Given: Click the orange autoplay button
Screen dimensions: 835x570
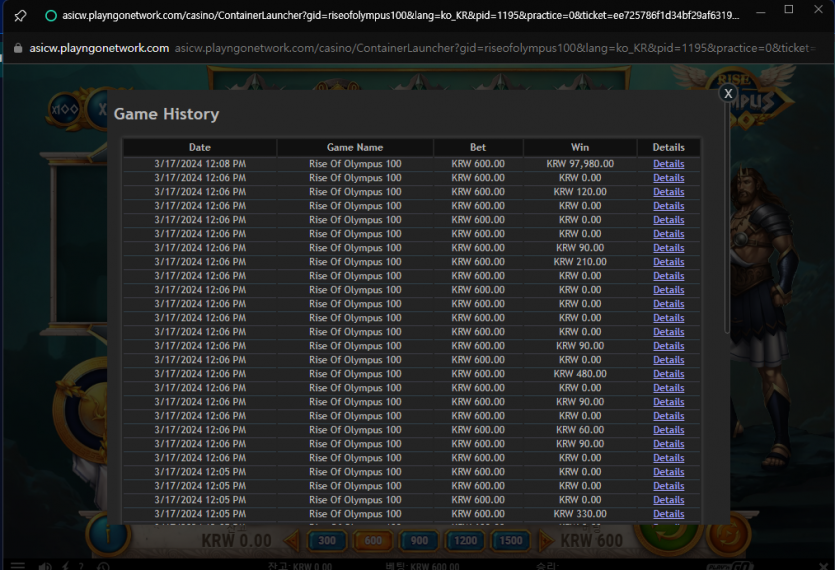Looking at the screenshot, I should pyautogui.click(x=729, y=535).
